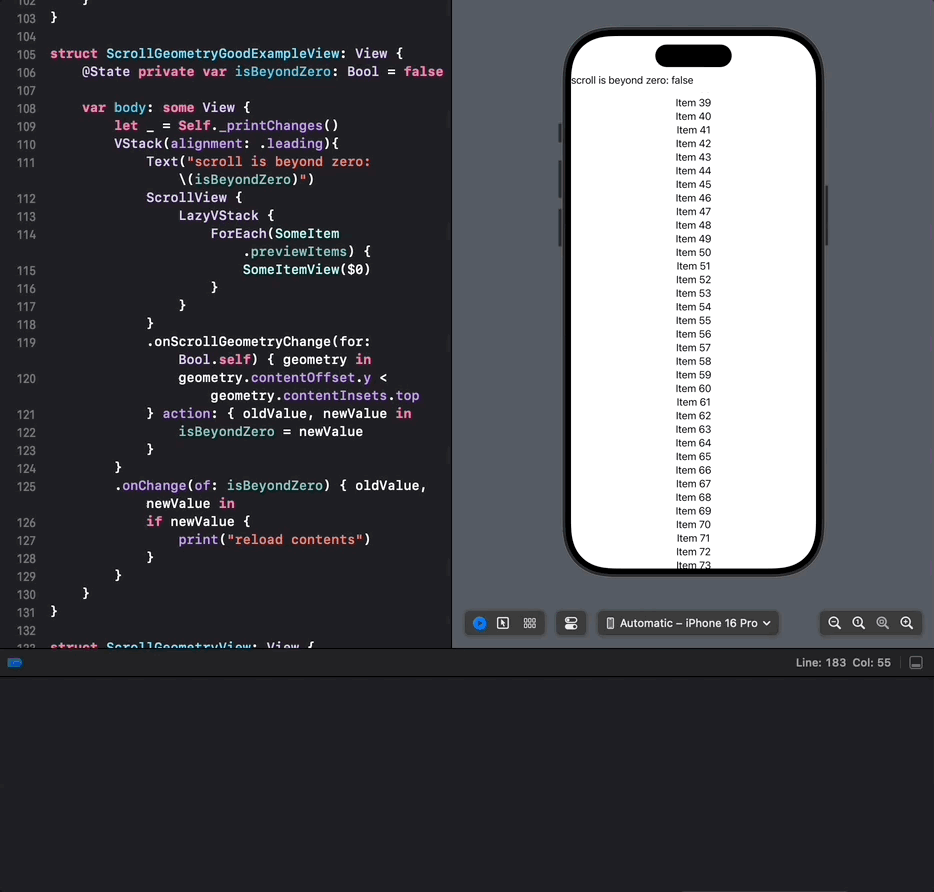Tap Item 64 in the iPhone preview
Screen dimensions: 934x892
tap(693, 443)
